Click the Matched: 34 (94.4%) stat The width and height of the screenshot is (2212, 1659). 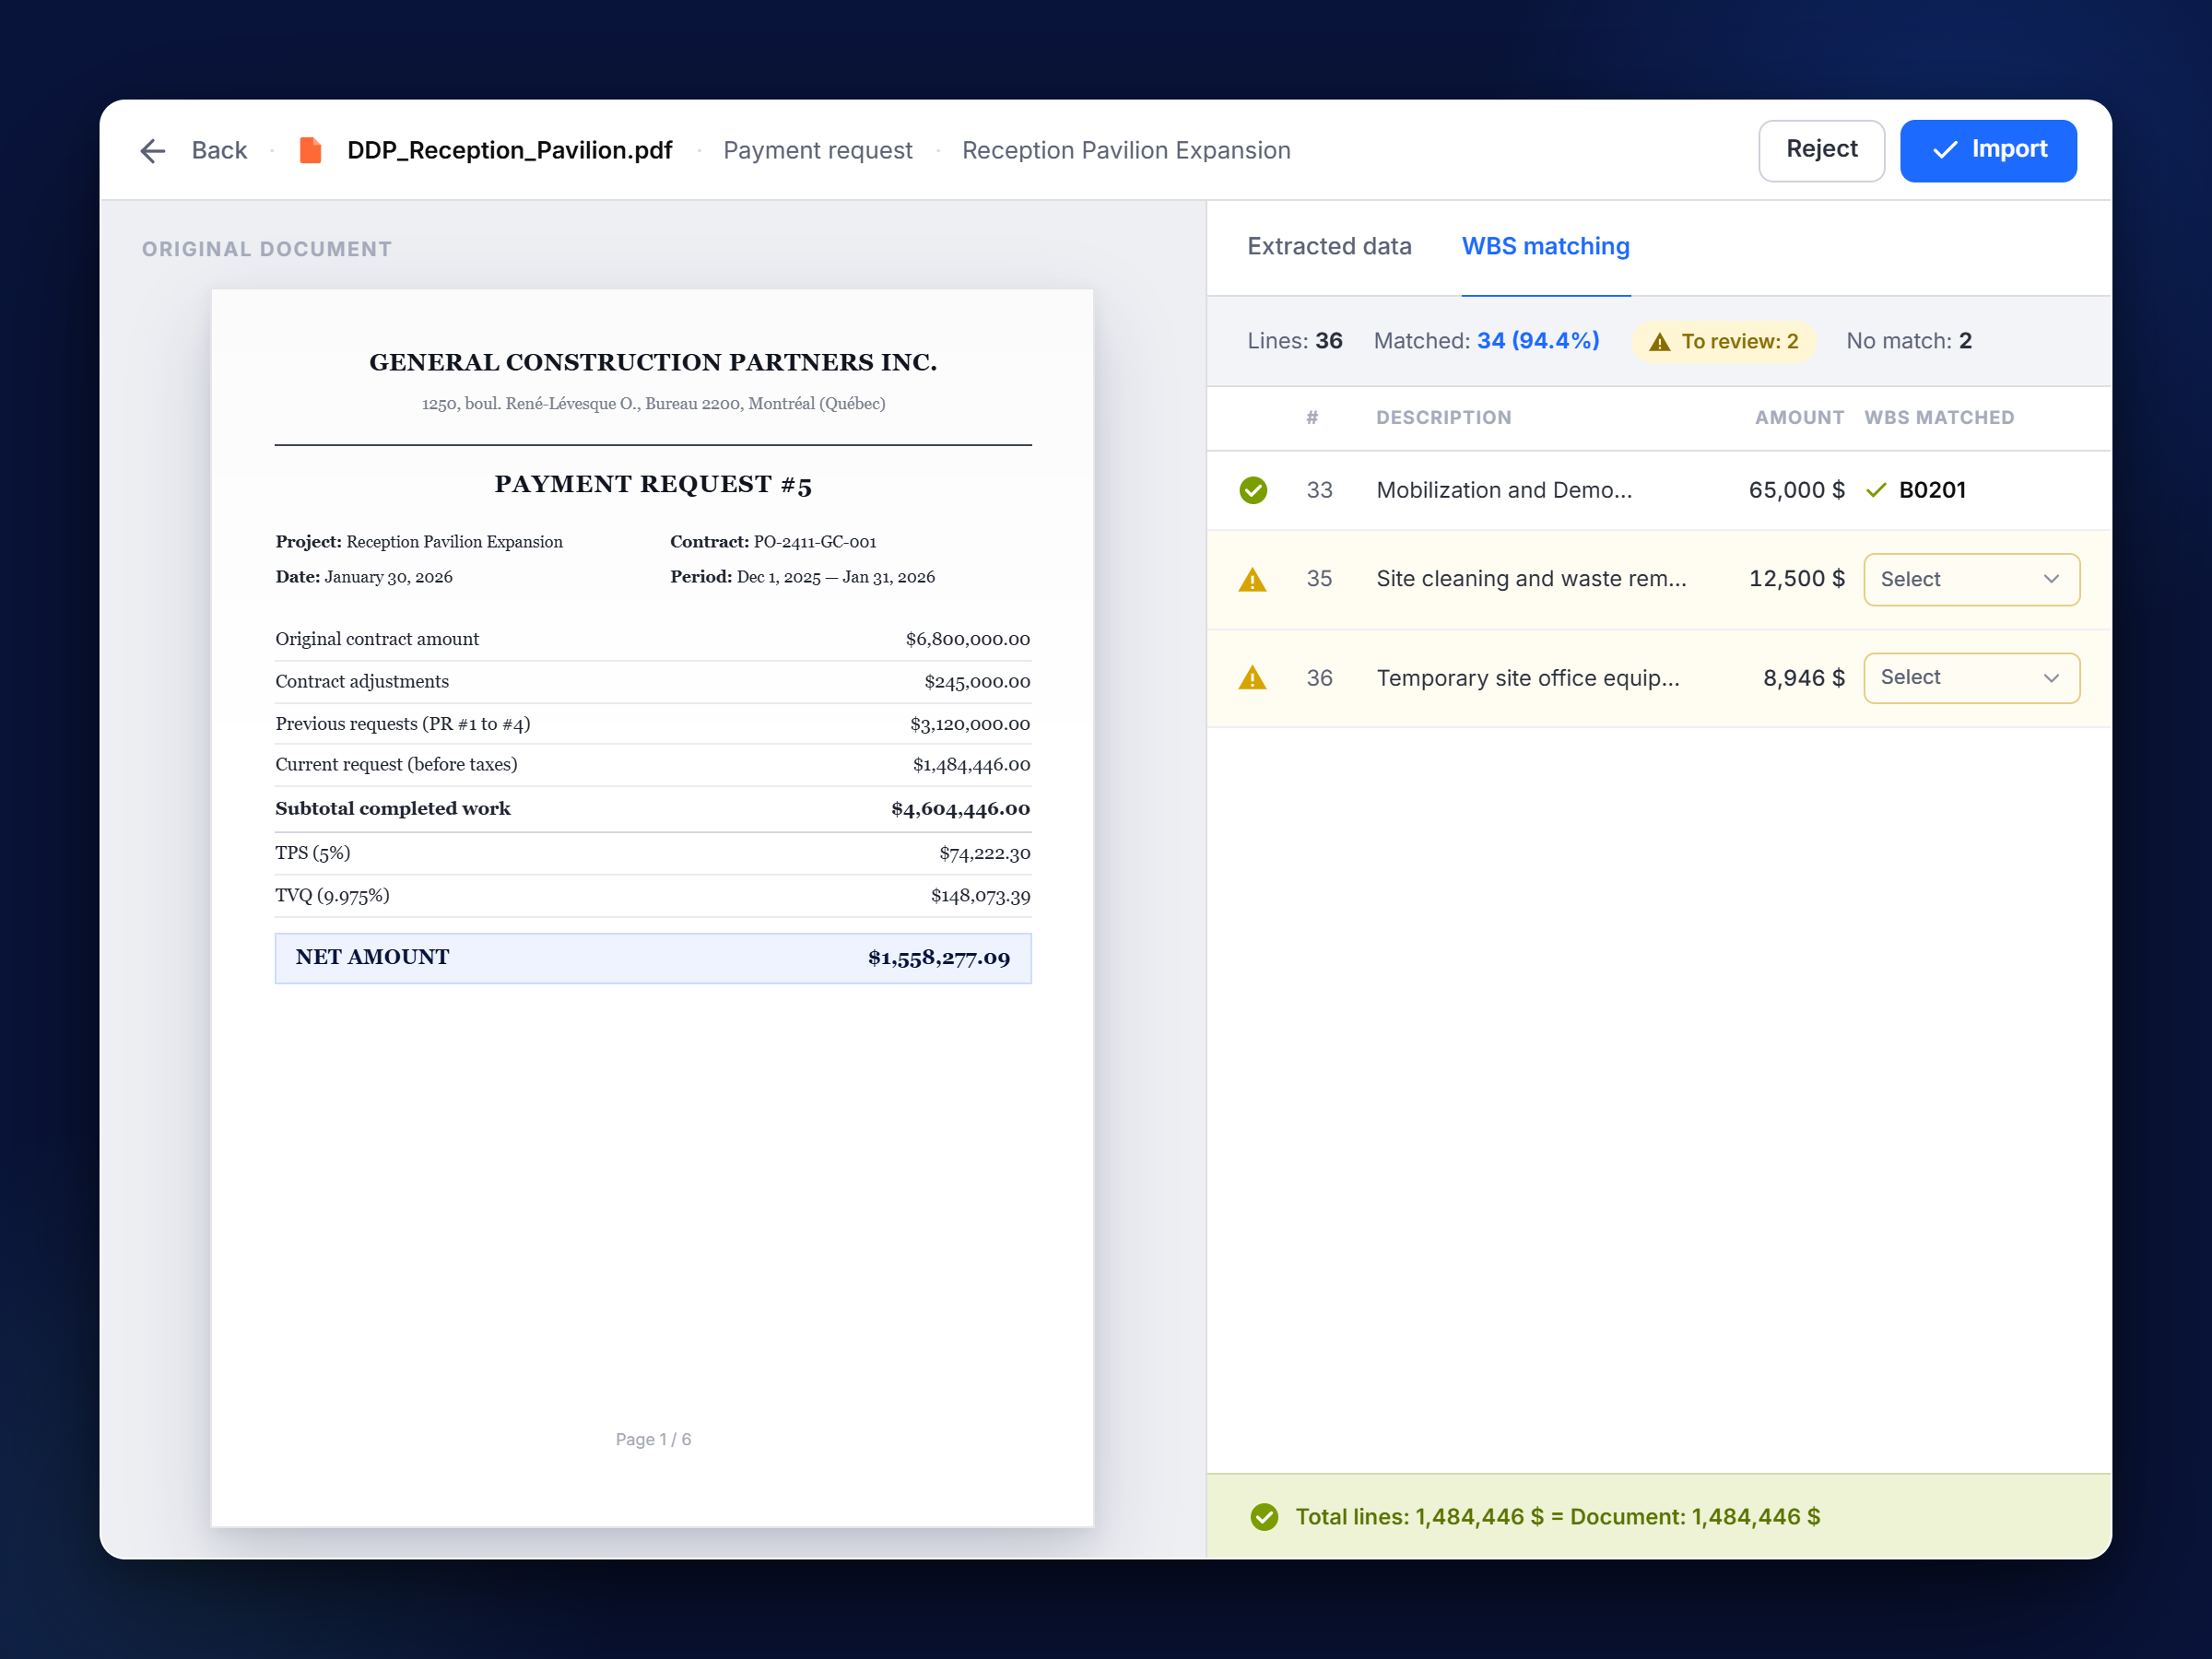click(1486, 341)
